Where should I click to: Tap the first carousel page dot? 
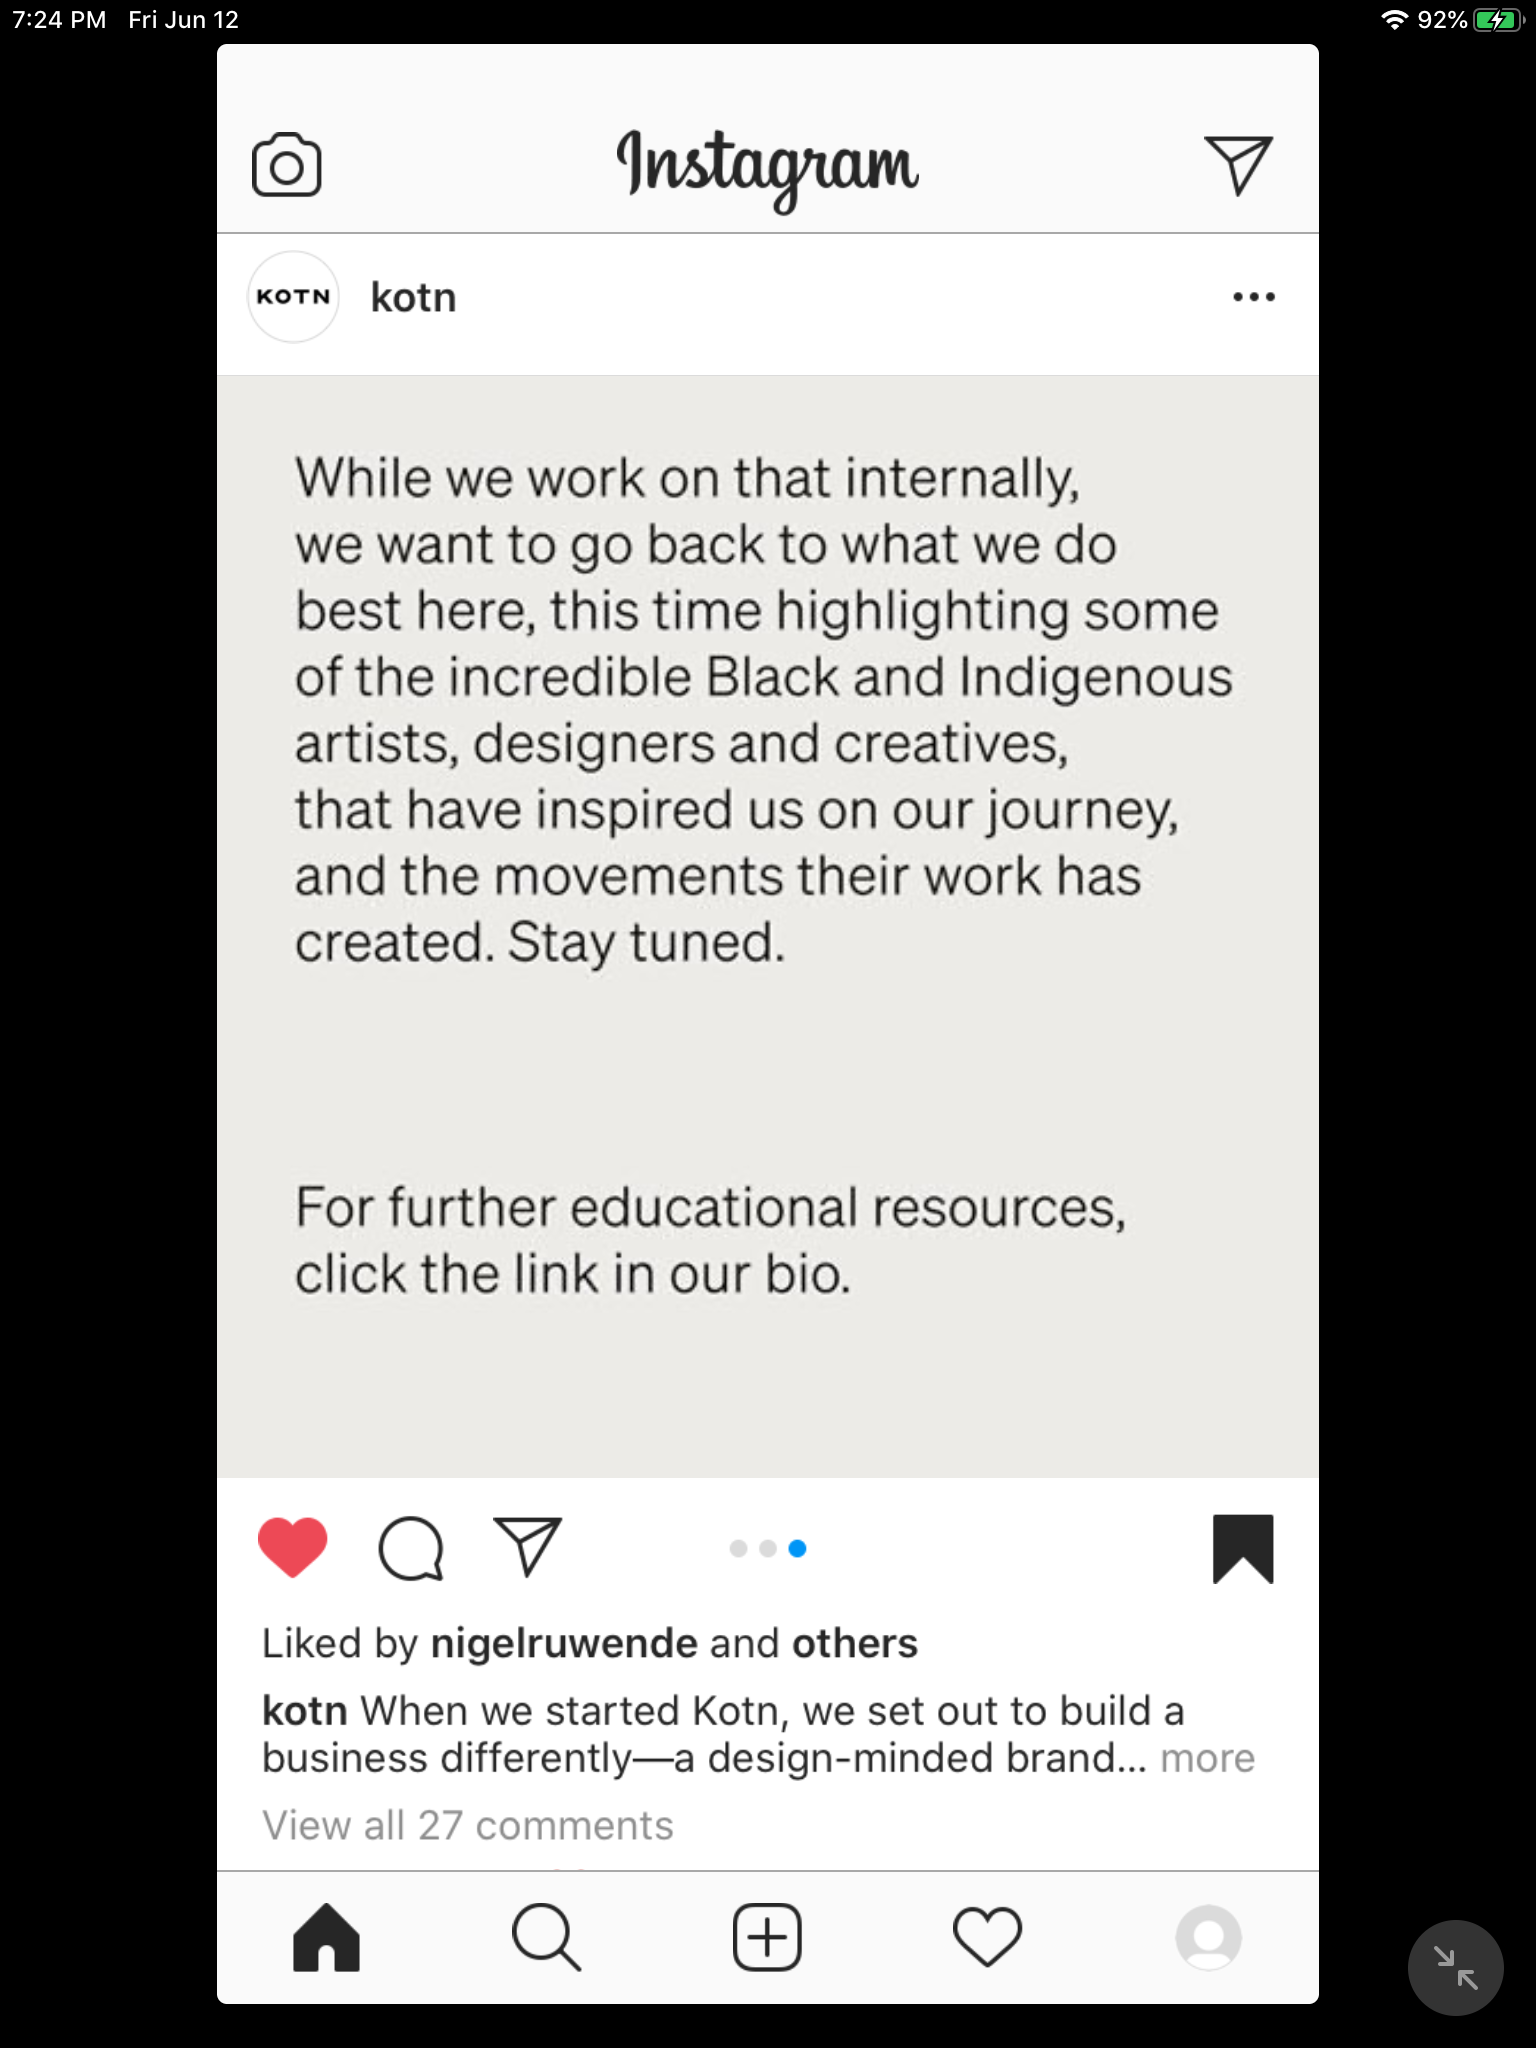click(x=739, y=1549)
